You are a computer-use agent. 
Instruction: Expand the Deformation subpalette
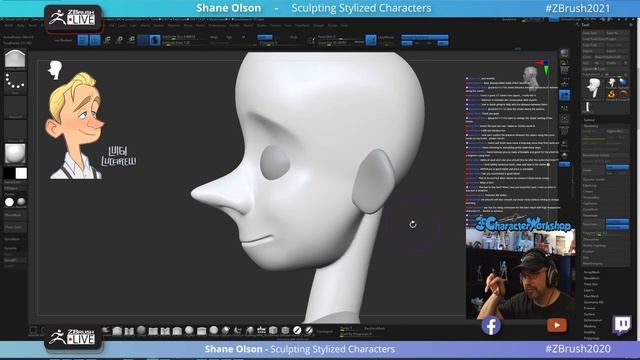point(593,320)
